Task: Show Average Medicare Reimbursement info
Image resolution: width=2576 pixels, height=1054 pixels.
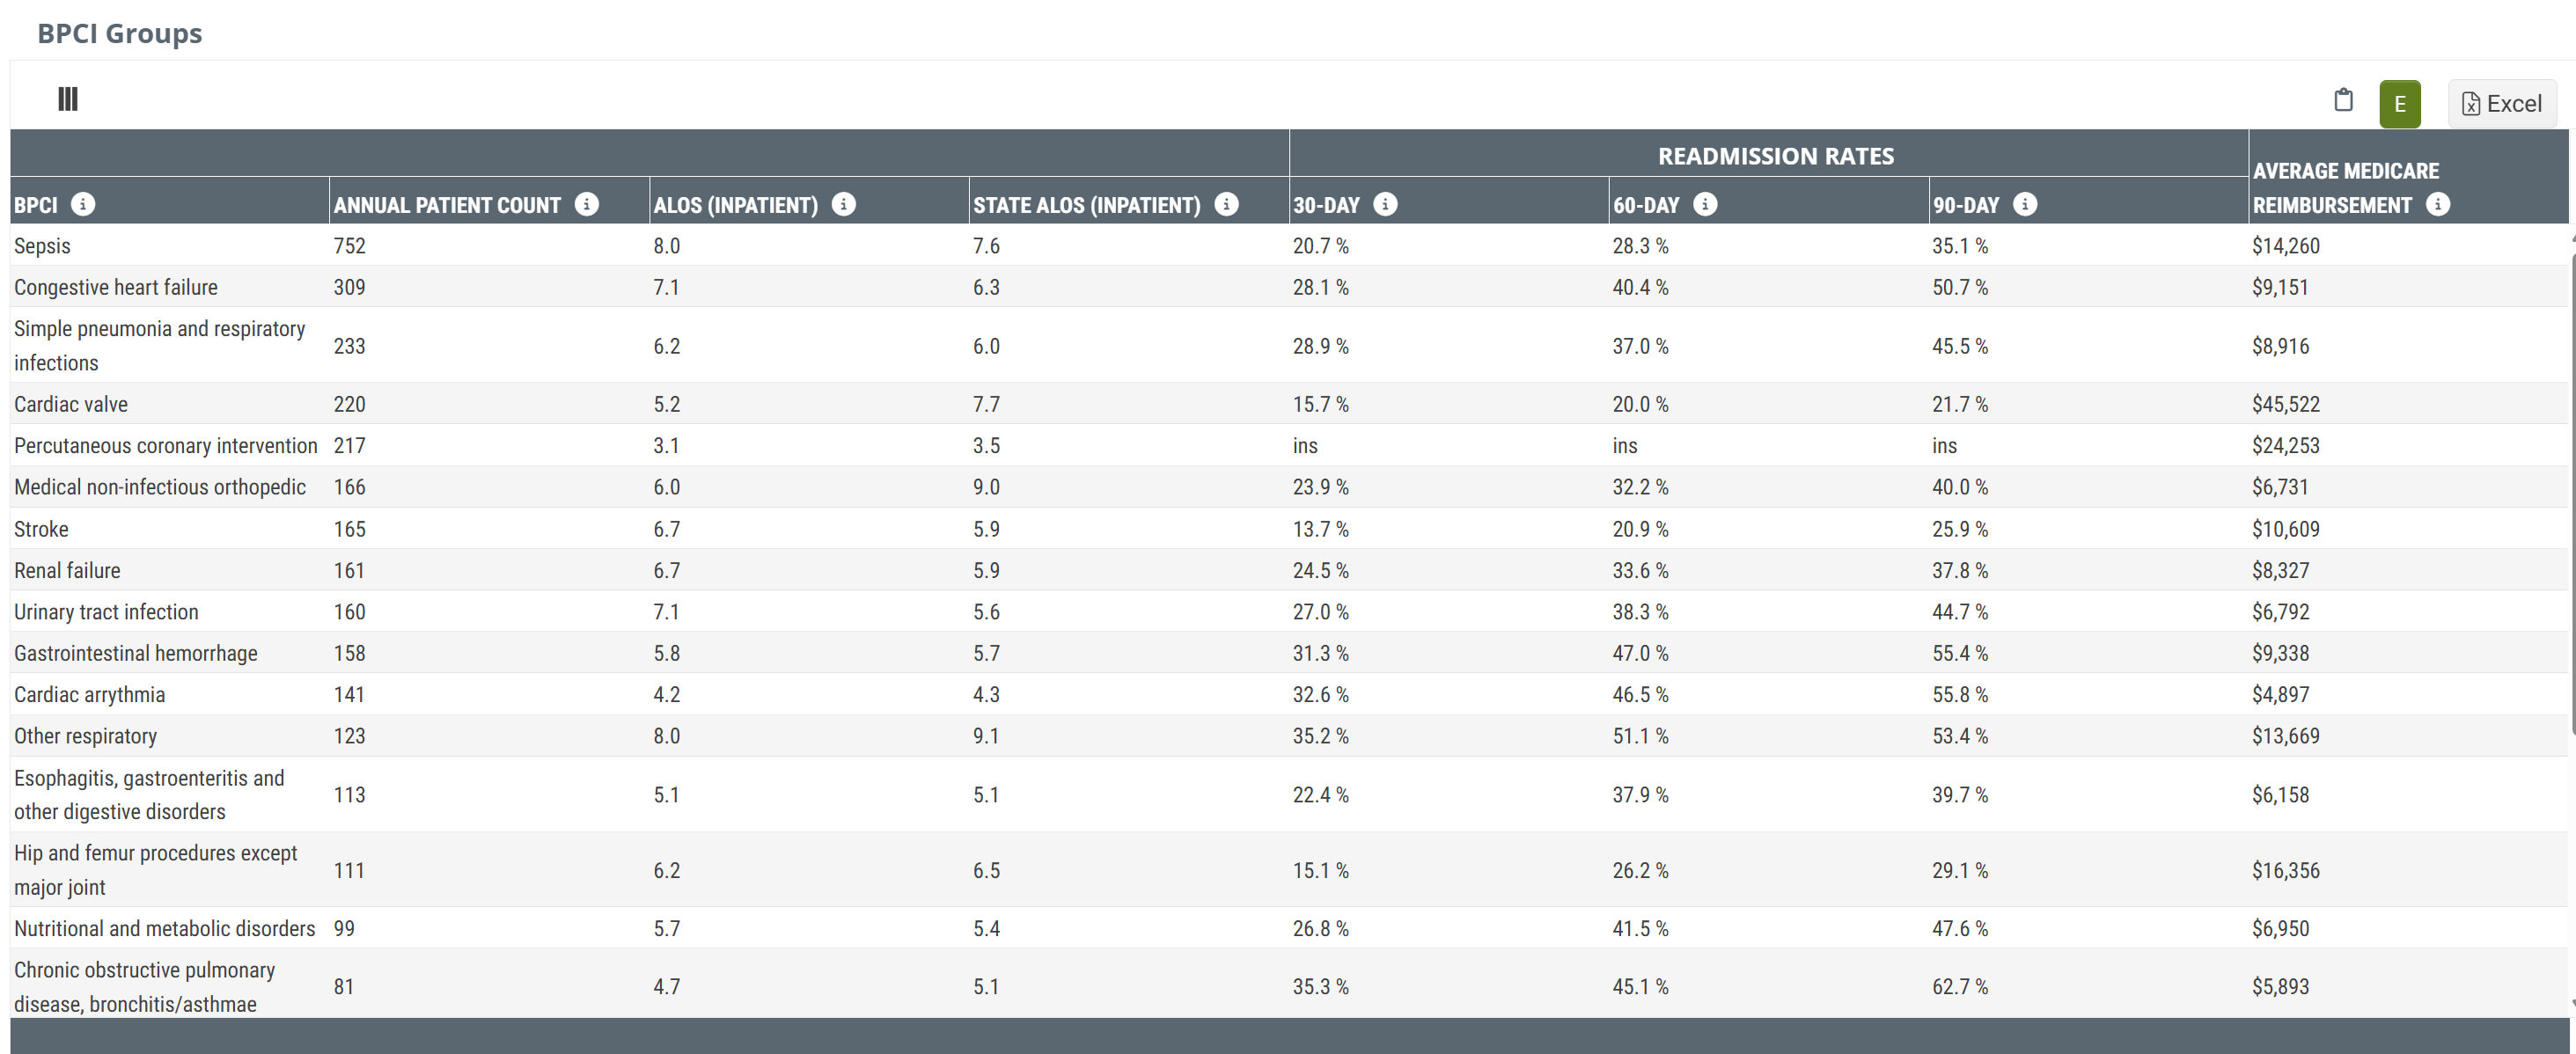Action: pyautogui.click(x=2438, y=204)
